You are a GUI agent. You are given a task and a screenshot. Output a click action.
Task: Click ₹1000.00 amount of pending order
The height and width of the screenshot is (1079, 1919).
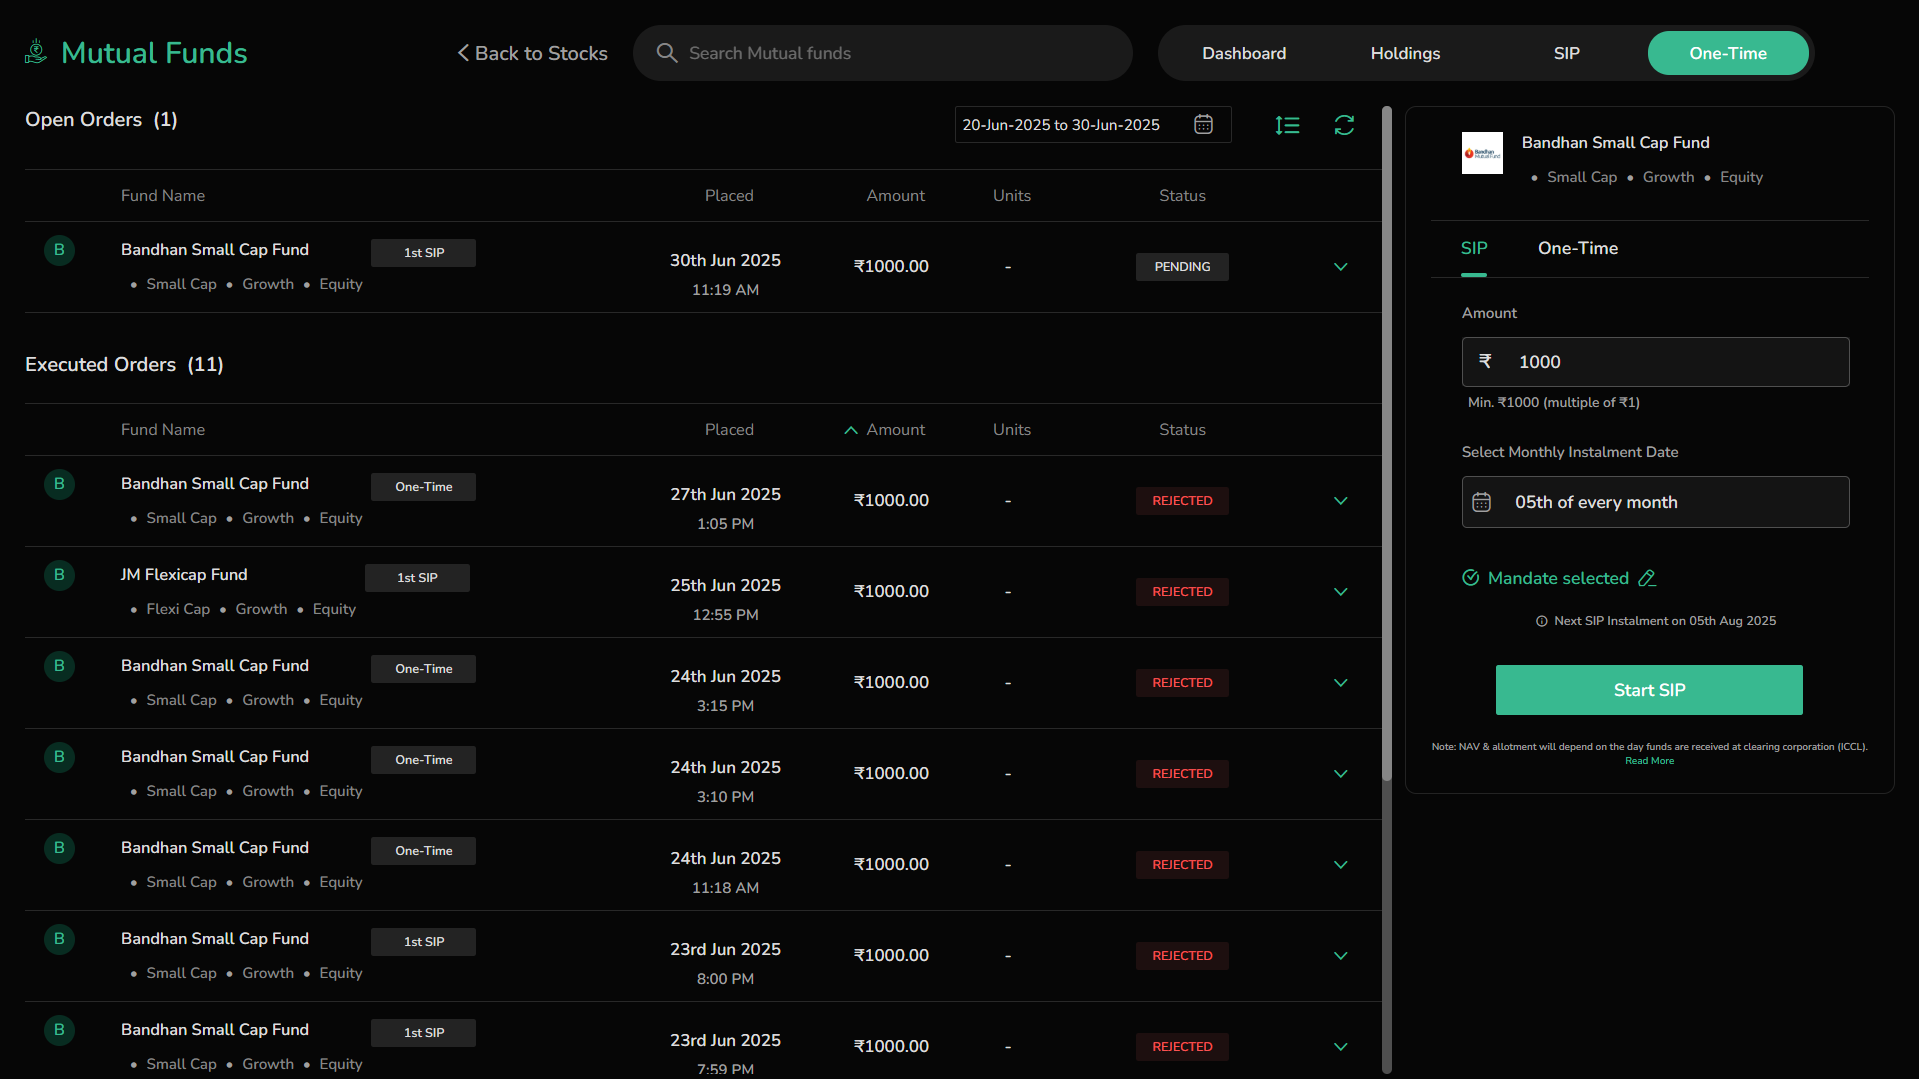coord(891,267)
